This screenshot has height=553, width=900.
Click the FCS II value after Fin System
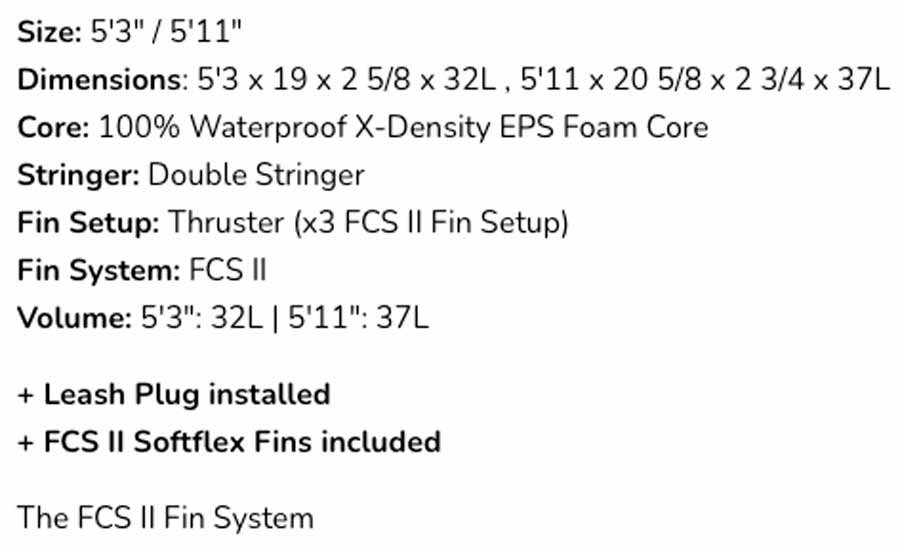tap(228, 270)
